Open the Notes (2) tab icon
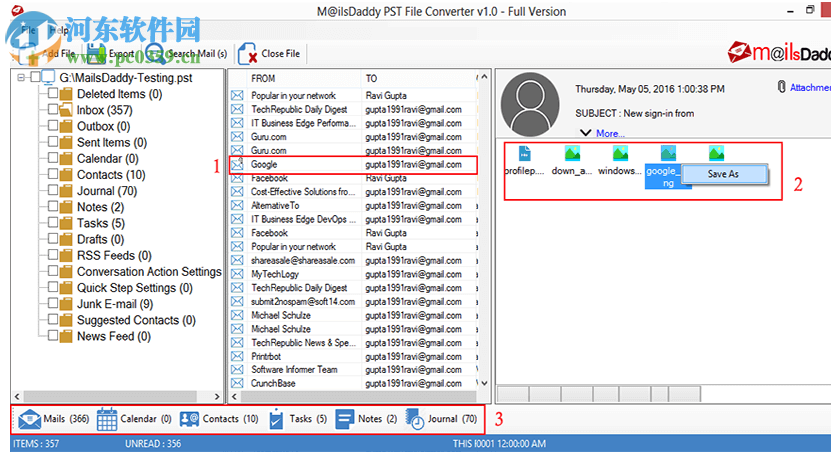 [x=344, y=419]
